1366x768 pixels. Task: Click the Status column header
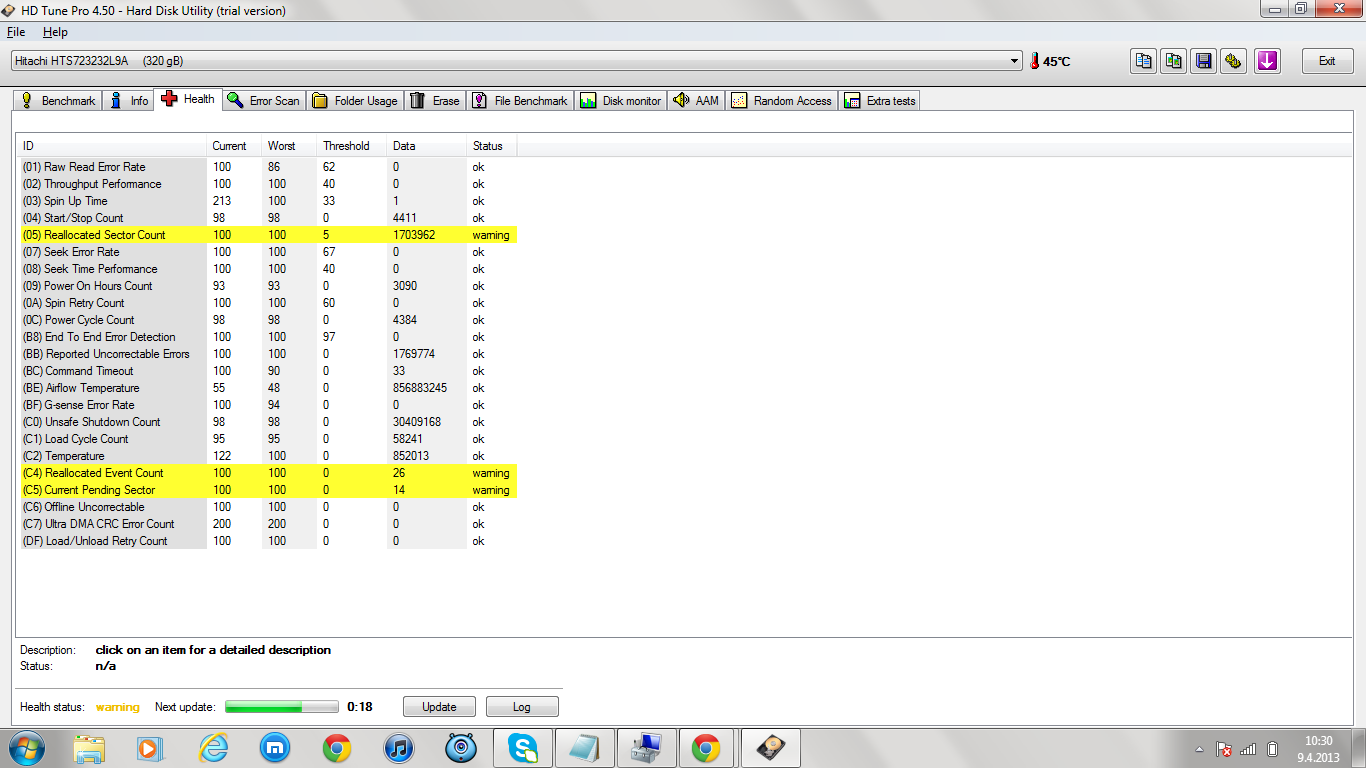coord(492,146)
